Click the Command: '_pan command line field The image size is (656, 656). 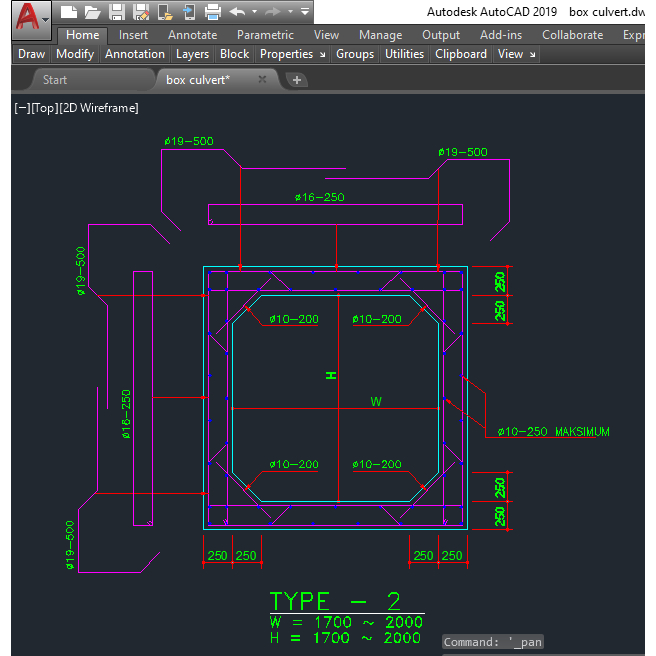click(493, 642)
